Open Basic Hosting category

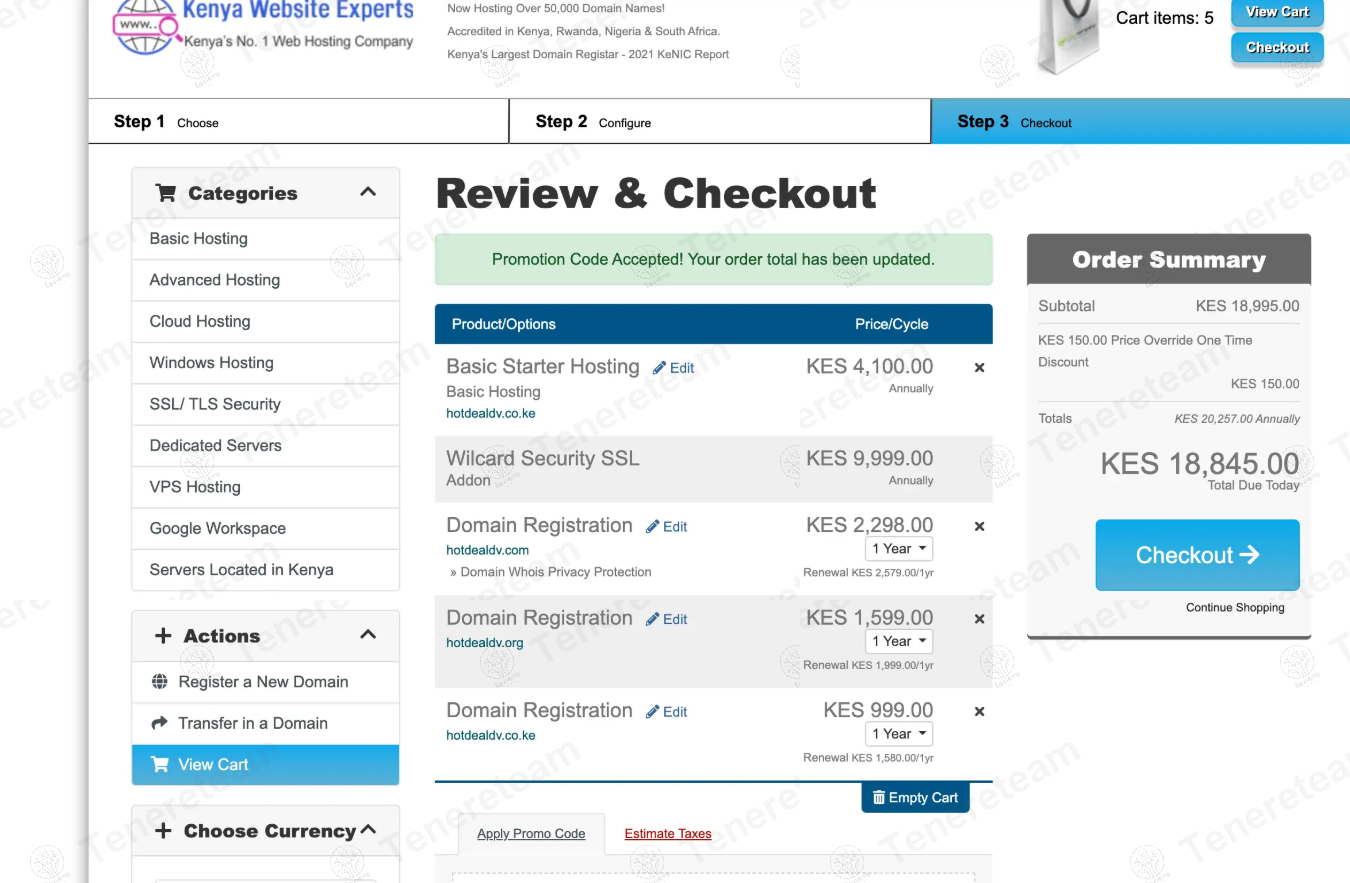265,239
